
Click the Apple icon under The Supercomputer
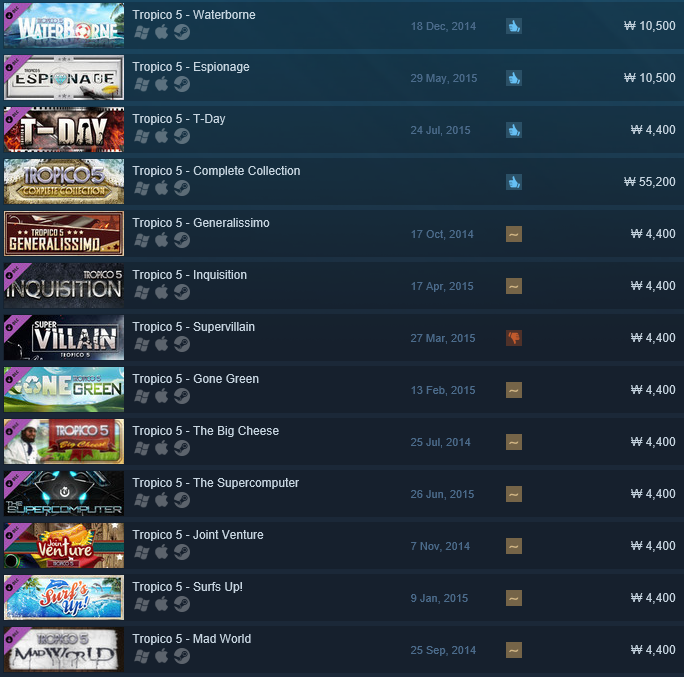click(162, 500)
